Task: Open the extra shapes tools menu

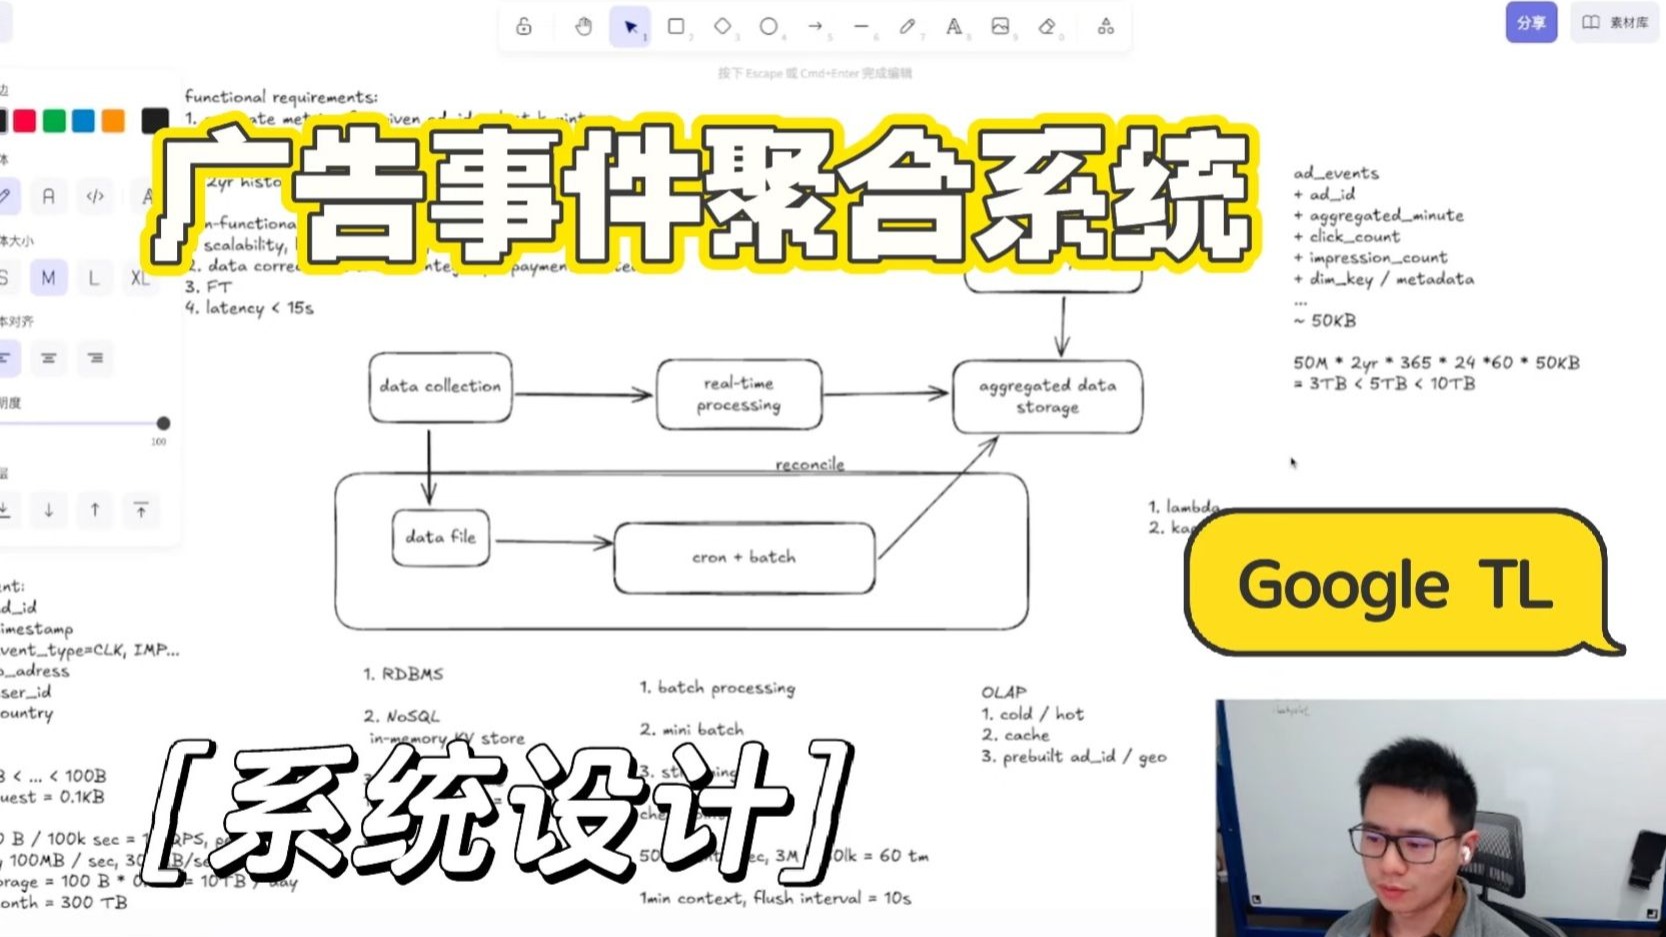Action: [x=1105, y=27]
